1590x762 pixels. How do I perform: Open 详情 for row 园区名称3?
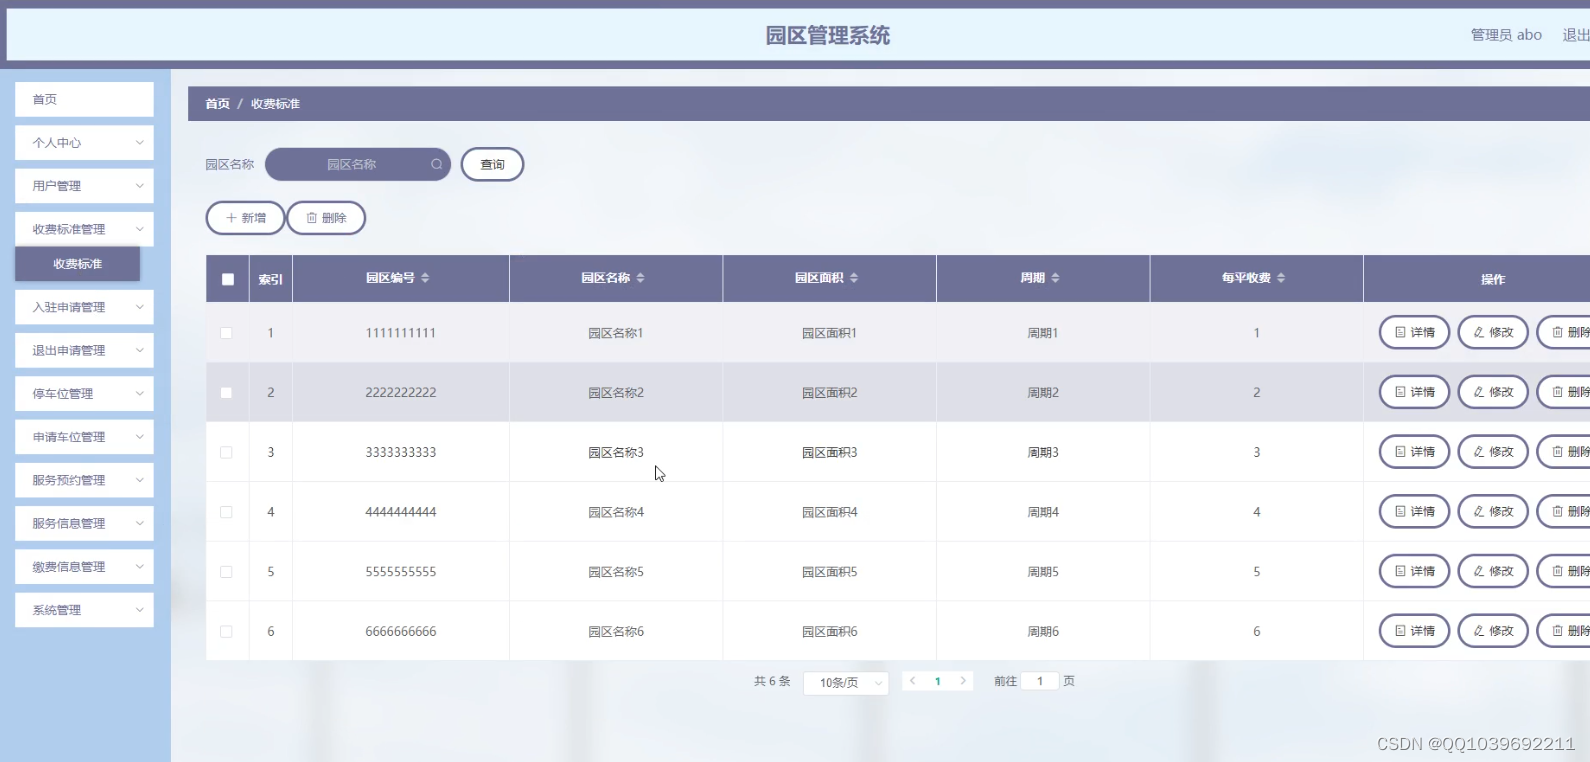(x=1414, y=452)
